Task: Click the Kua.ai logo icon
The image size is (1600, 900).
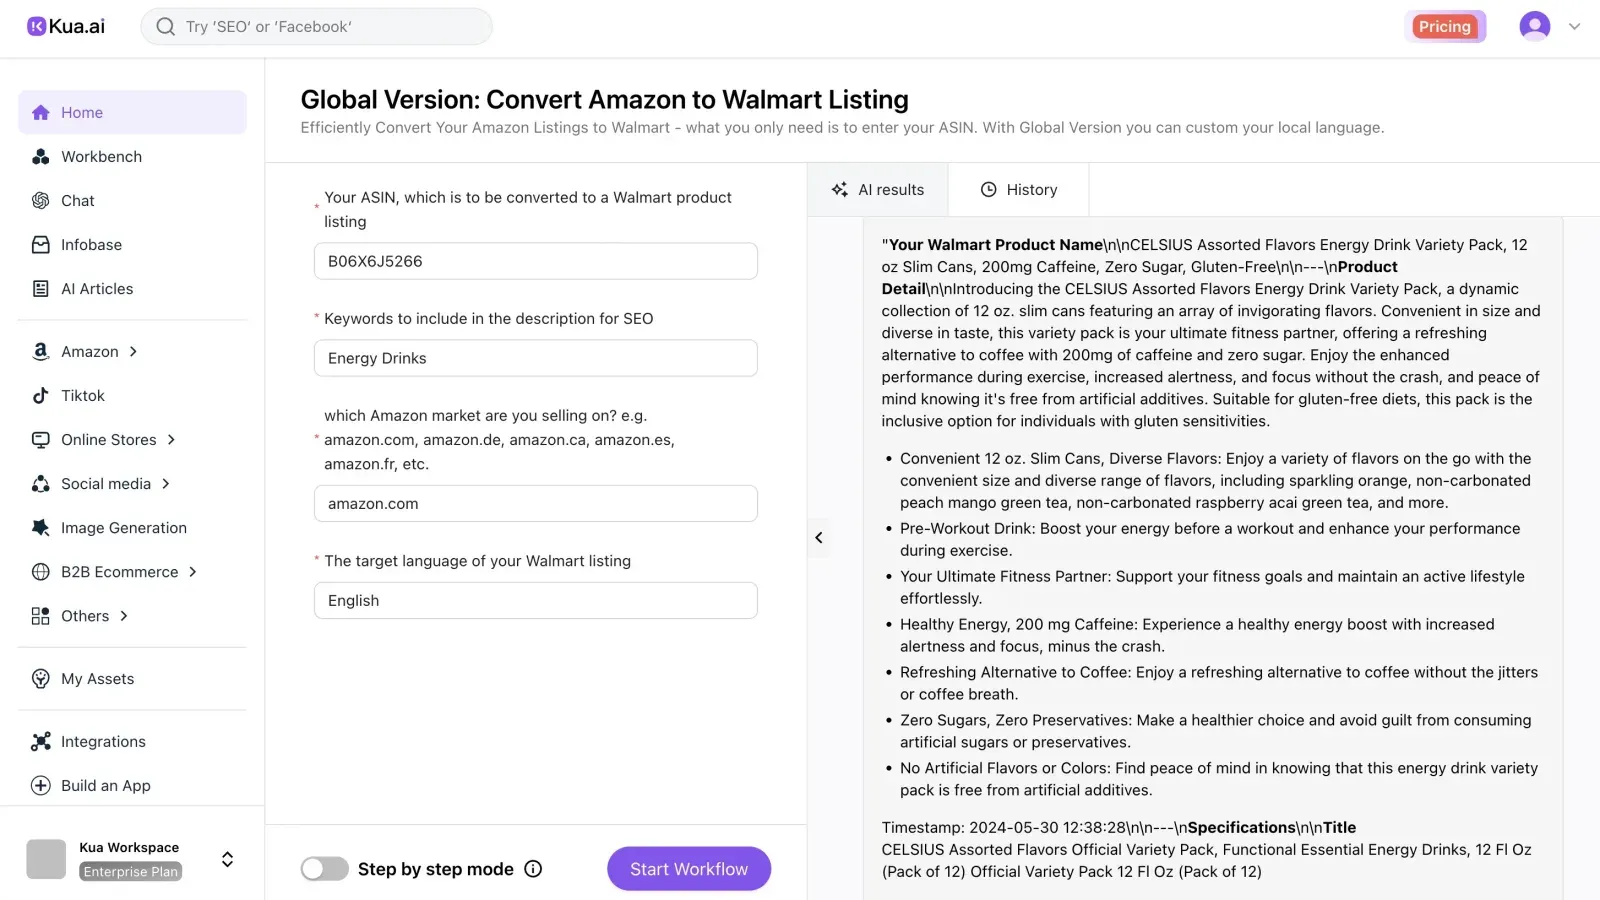Action: (x=37, y=27)
